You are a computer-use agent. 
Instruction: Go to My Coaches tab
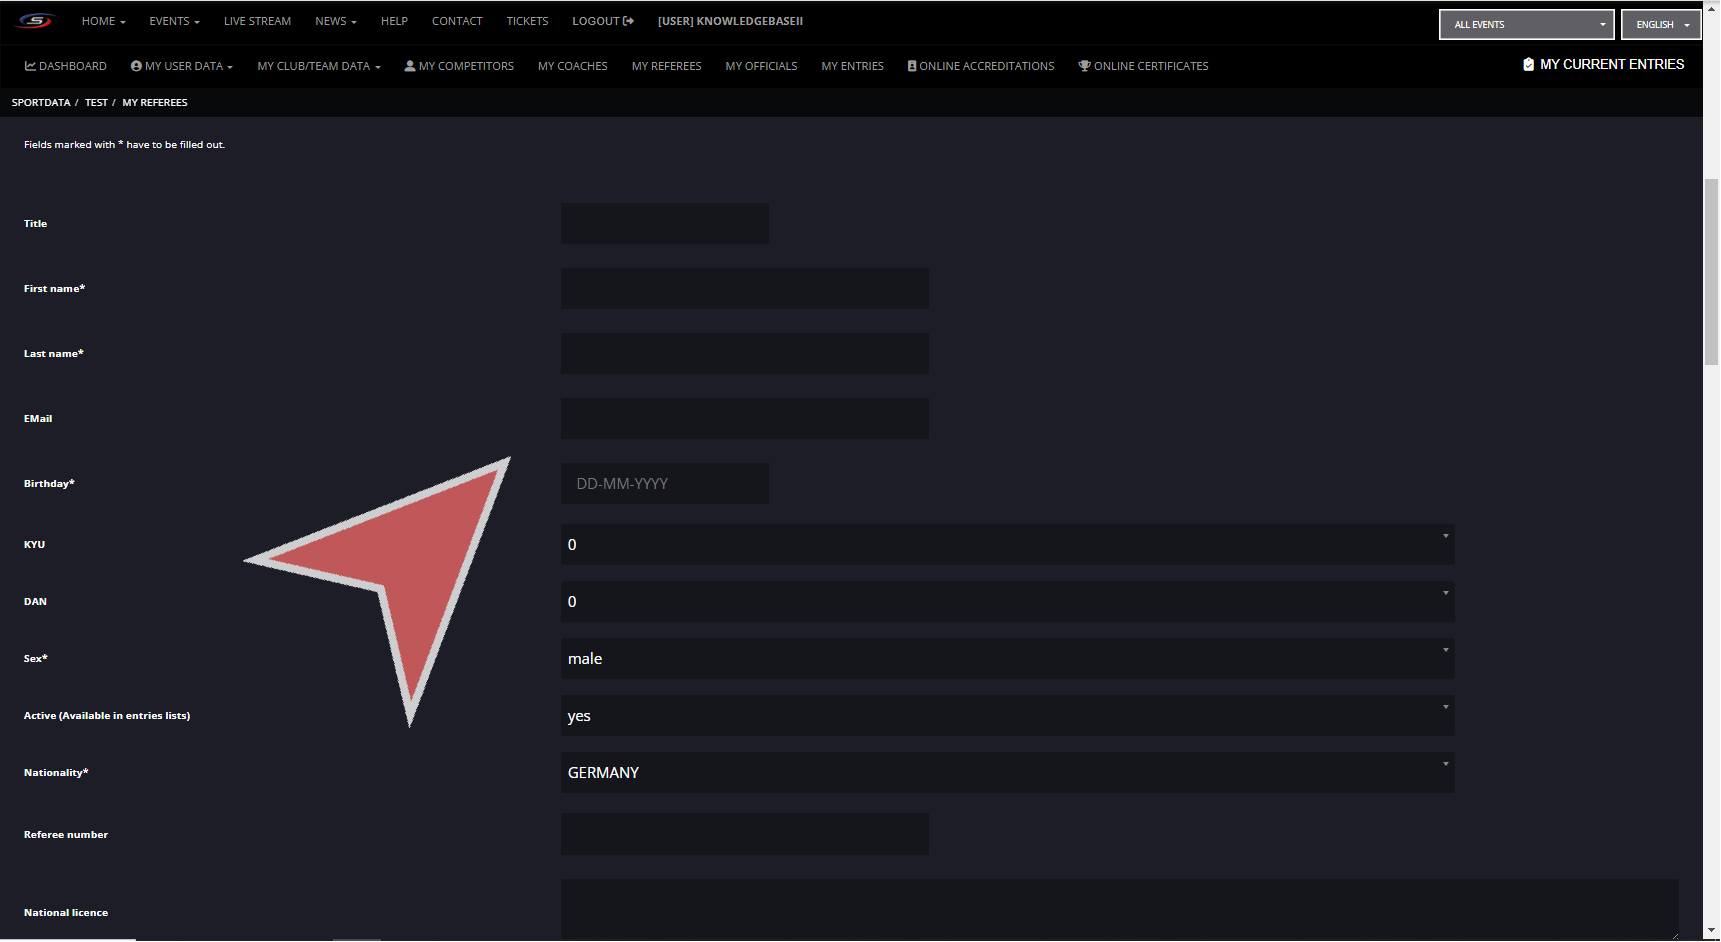coord(572,66)
